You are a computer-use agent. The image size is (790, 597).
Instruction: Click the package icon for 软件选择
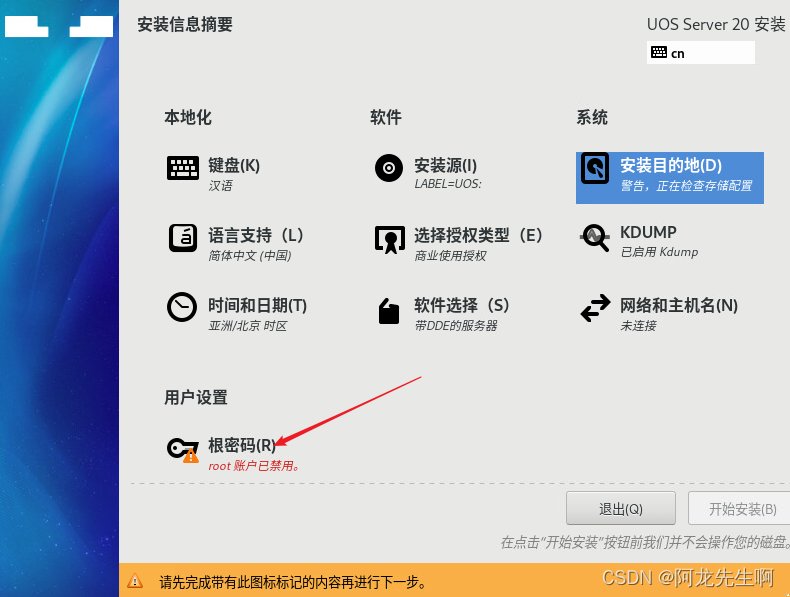point(388,310)
